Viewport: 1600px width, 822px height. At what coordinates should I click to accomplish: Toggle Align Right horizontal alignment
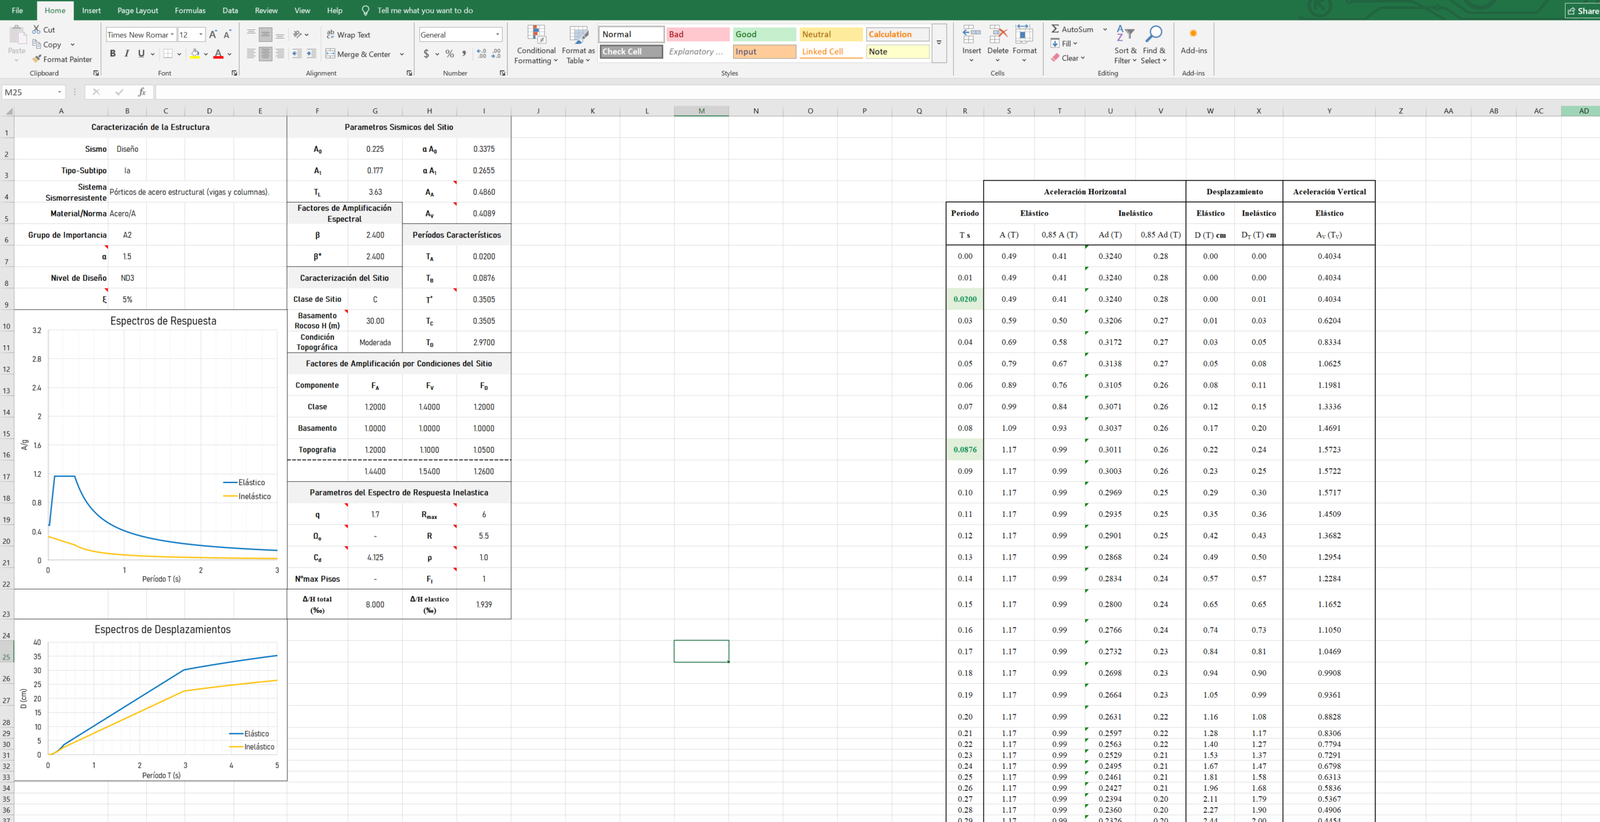[x=279, y=54]
